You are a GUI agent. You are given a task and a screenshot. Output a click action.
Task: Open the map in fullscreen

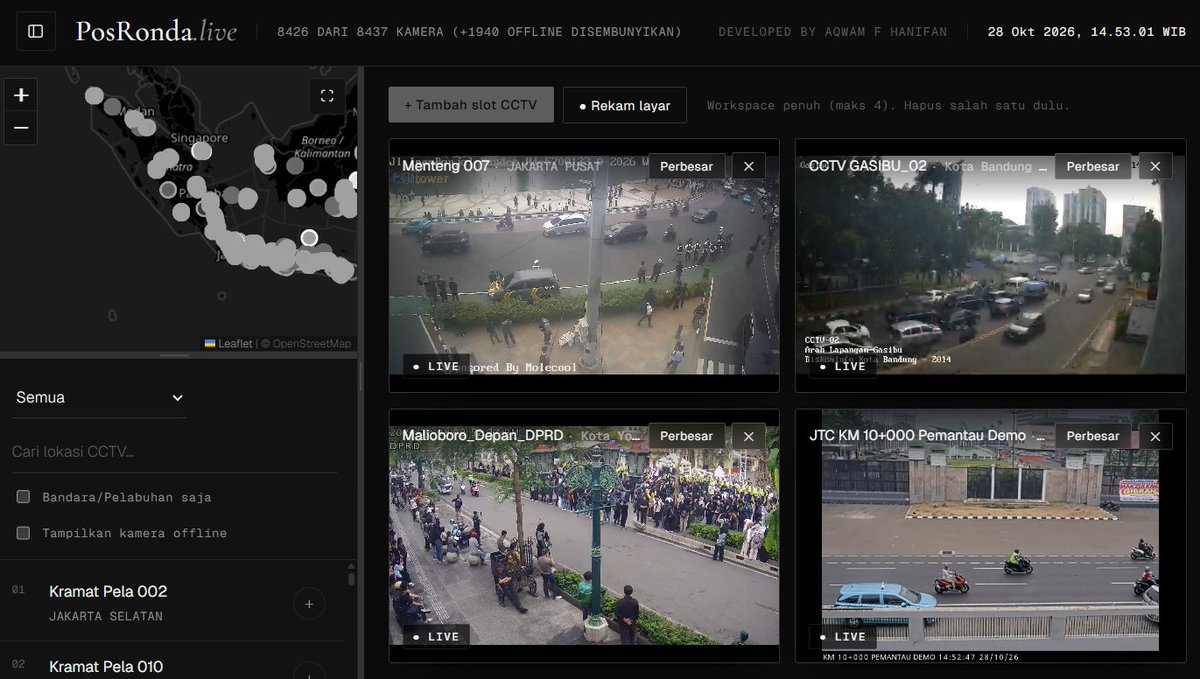click(327, 96)
